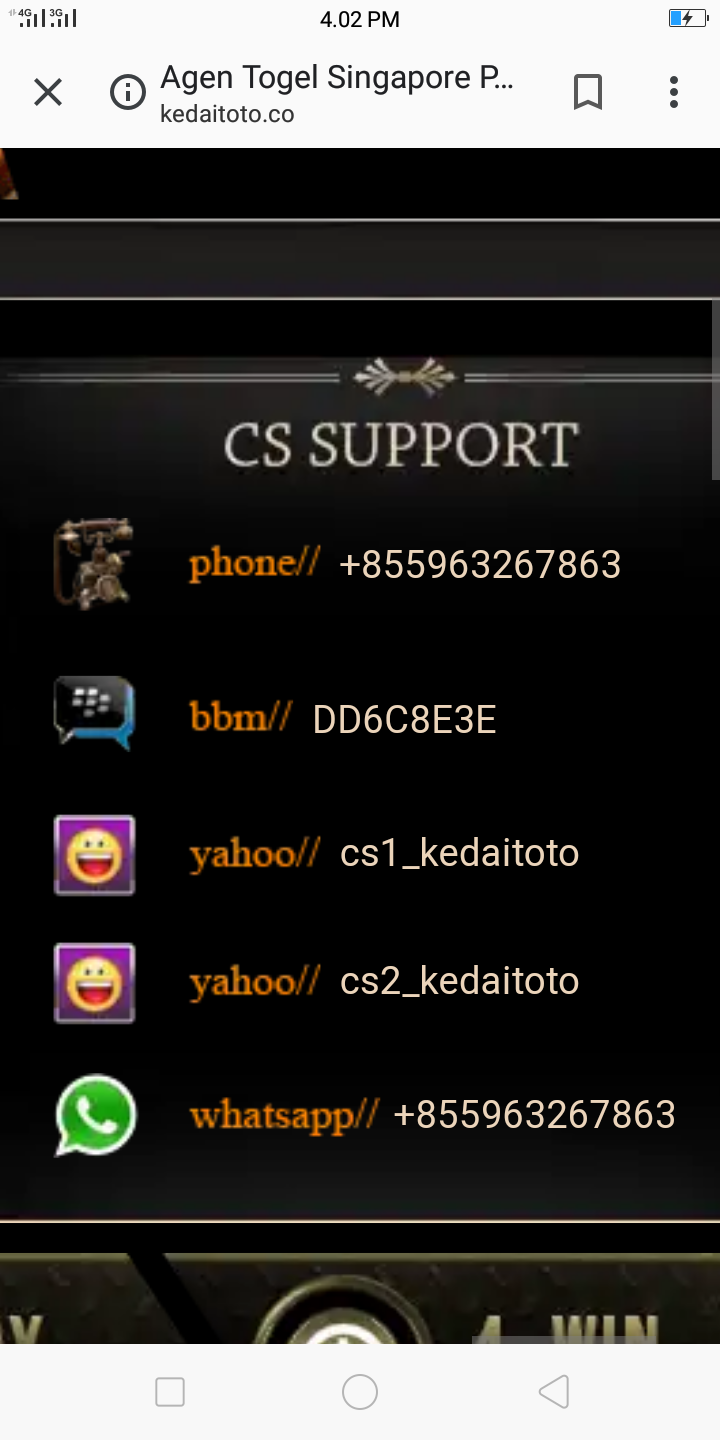Tap the antique telephone icon
Viewport: 720px width, 1440px height.
[93, 563]
